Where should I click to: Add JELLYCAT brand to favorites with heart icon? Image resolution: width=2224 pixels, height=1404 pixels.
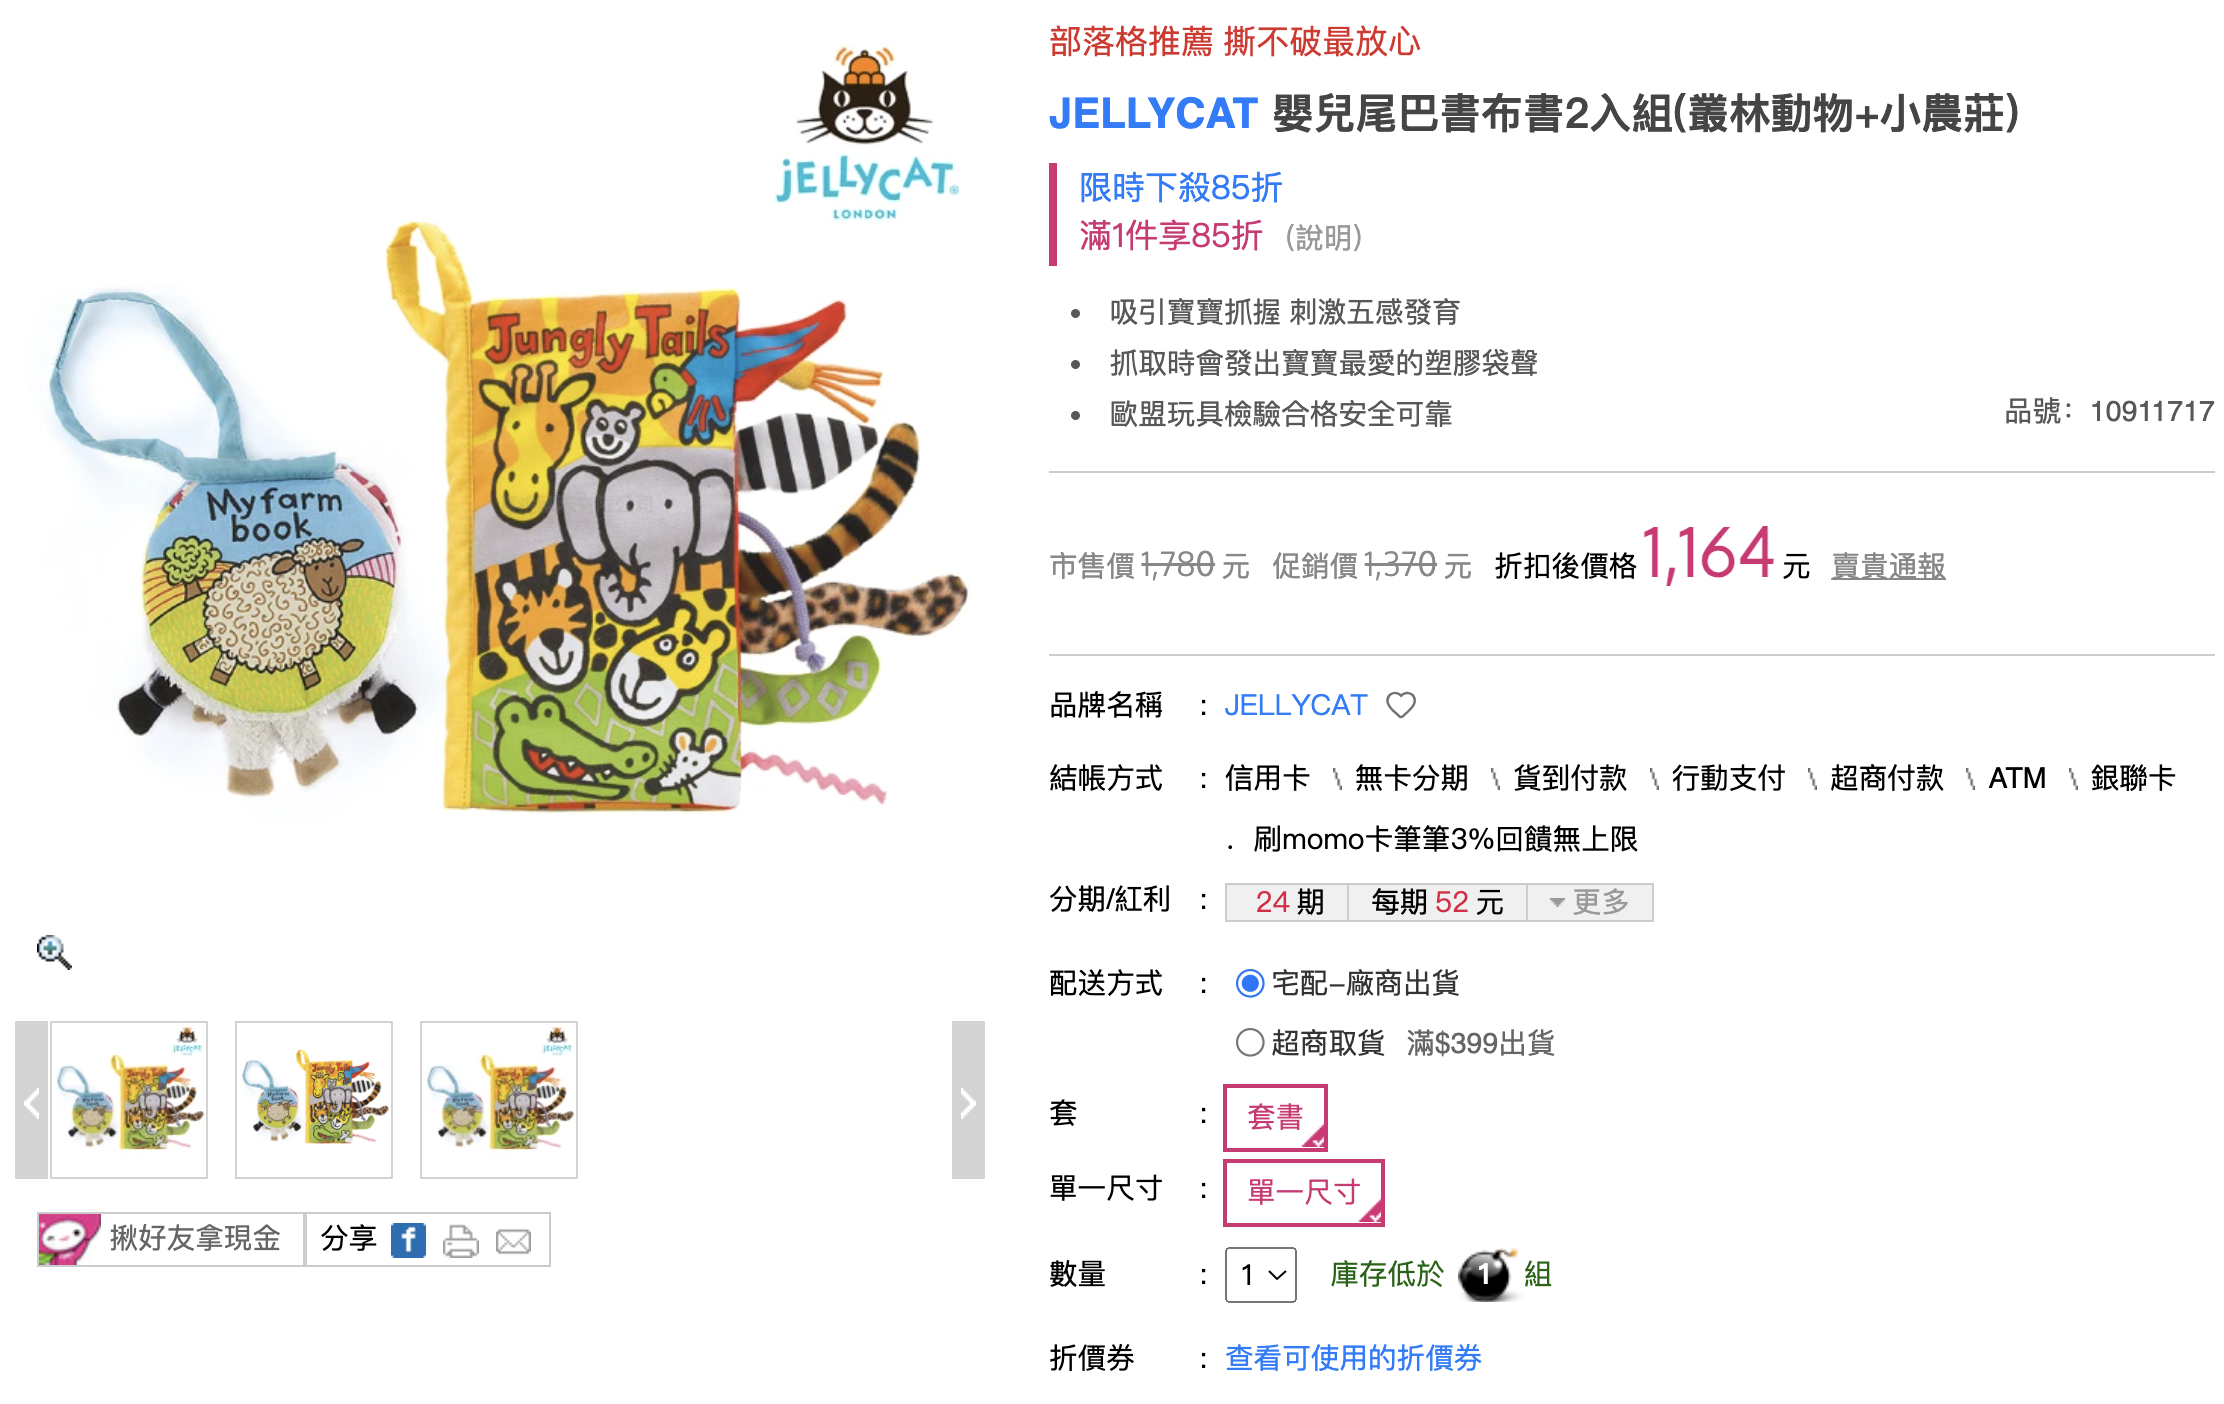coord(1401,705)
